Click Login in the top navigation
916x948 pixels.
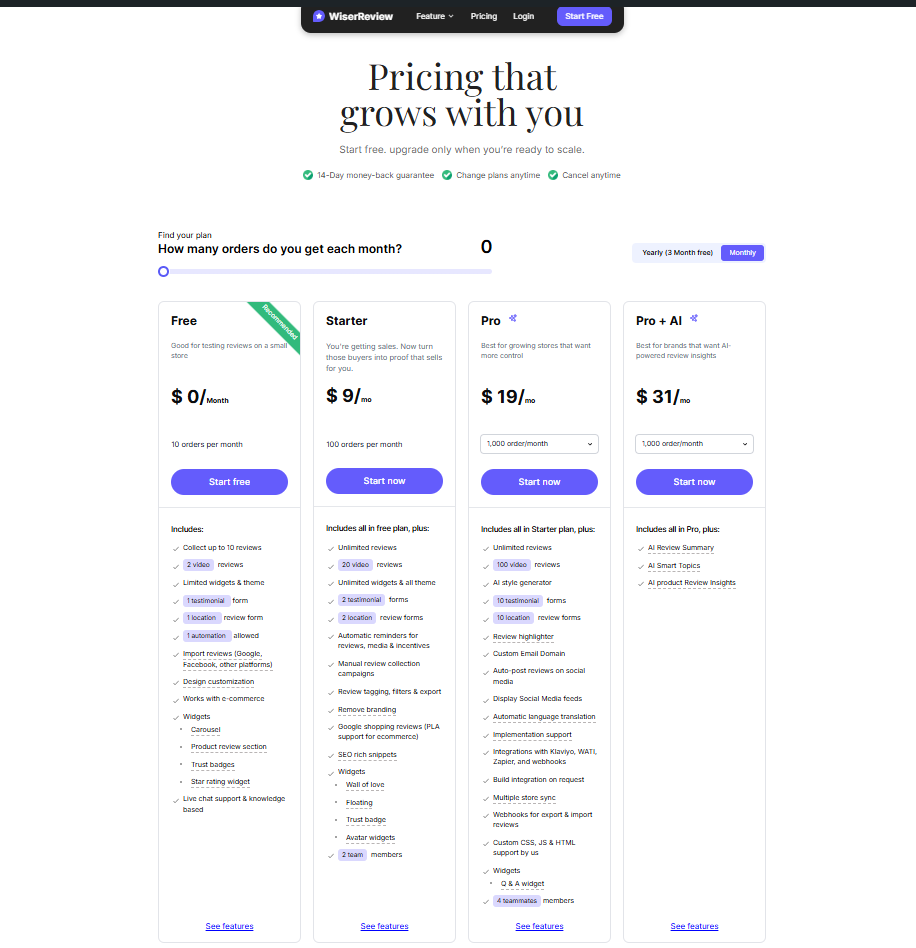tap(523, 16)
